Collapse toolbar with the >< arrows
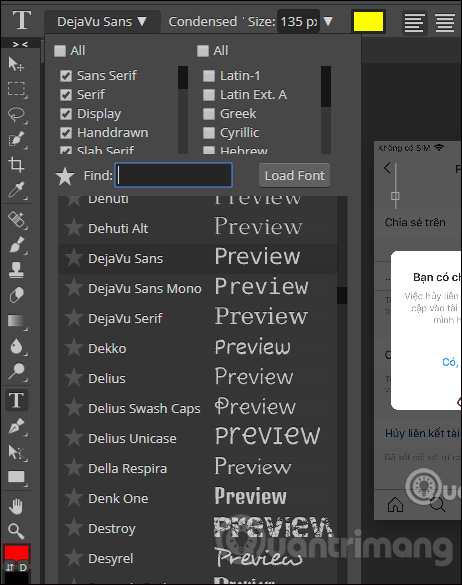 [x=20, y=44]
